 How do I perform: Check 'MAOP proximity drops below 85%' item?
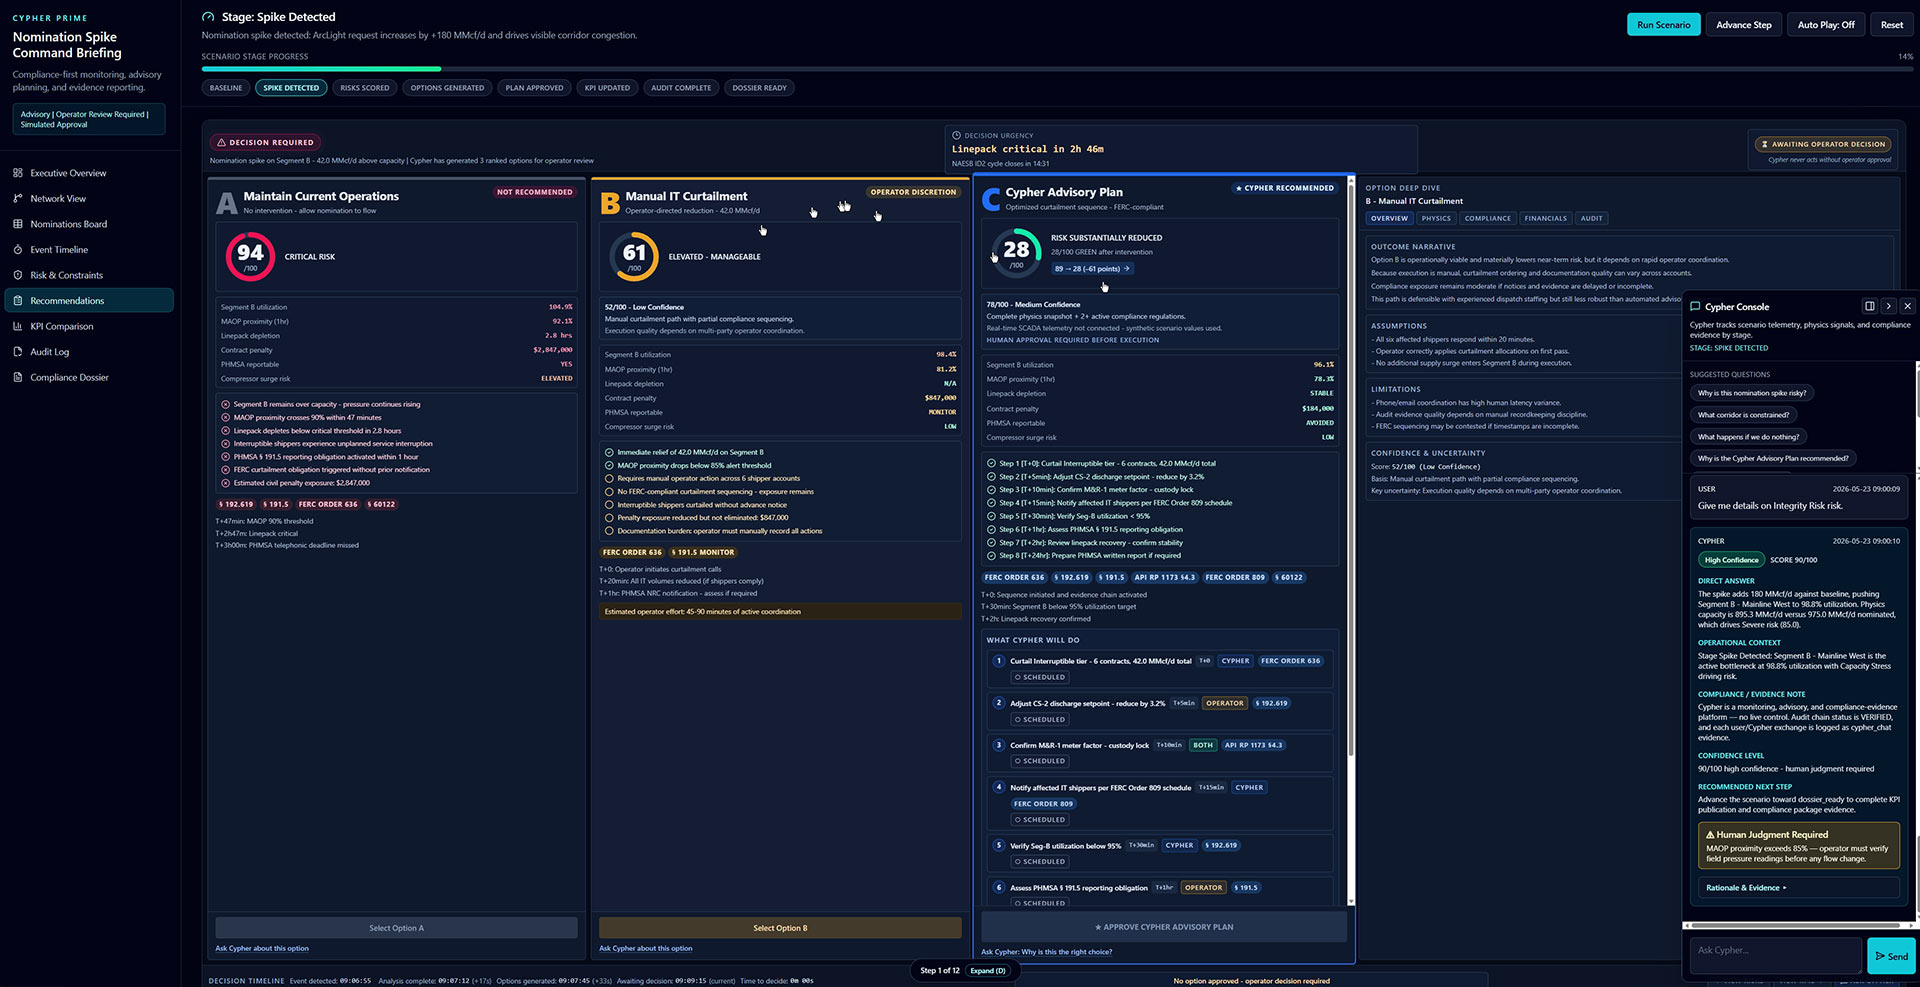pos(609,465)
